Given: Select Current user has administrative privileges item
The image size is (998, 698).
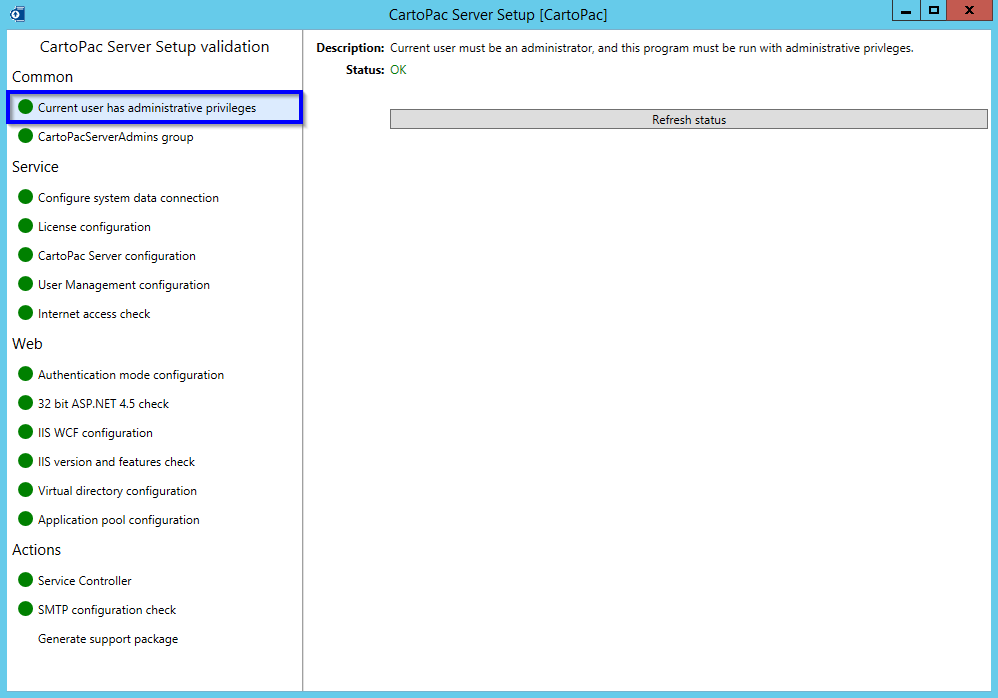Looking at the screenshot, I should [155, 108].
